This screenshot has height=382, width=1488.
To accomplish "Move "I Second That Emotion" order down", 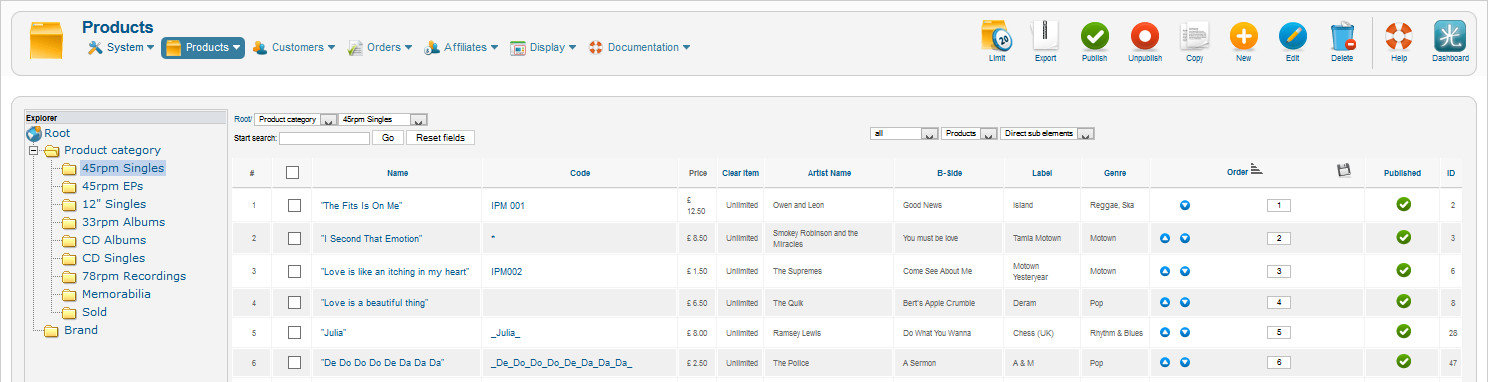I will tap(1185, 239).
